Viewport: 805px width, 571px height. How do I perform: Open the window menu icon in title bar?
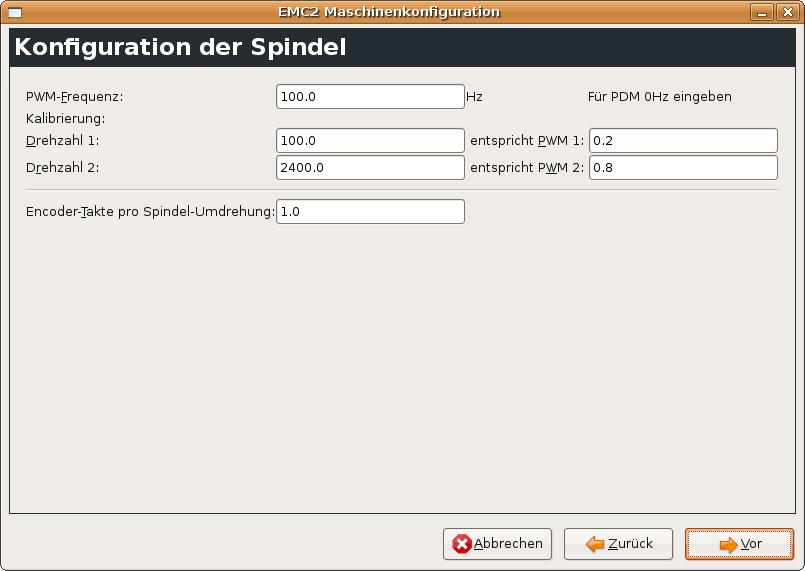pyautogui.click(x=15, y=12)
